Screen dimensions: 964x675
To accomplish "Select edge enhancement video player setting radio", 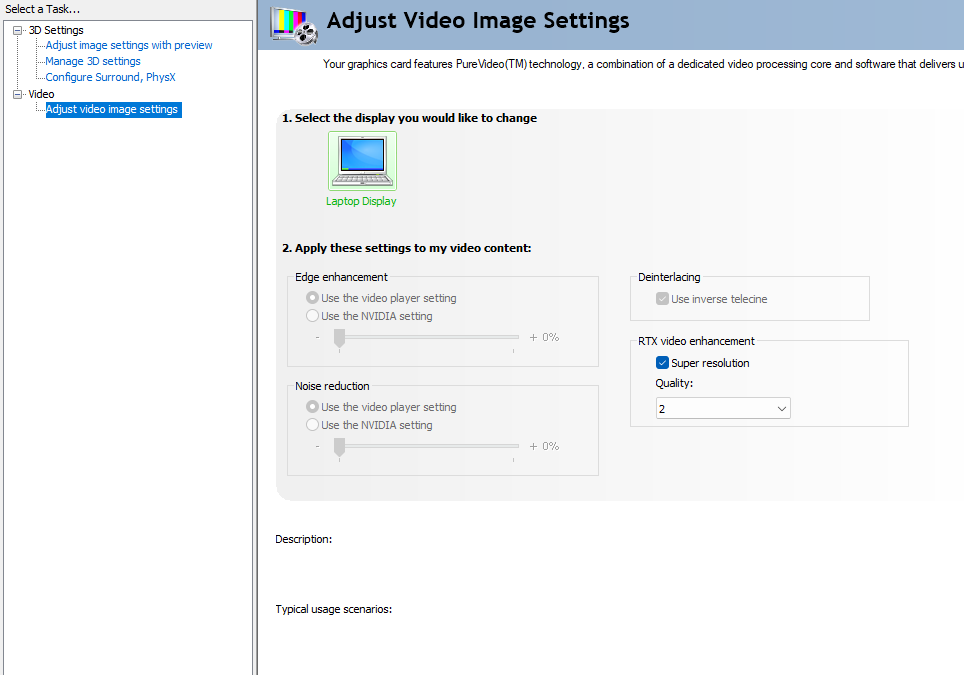I will coord(313,298).
